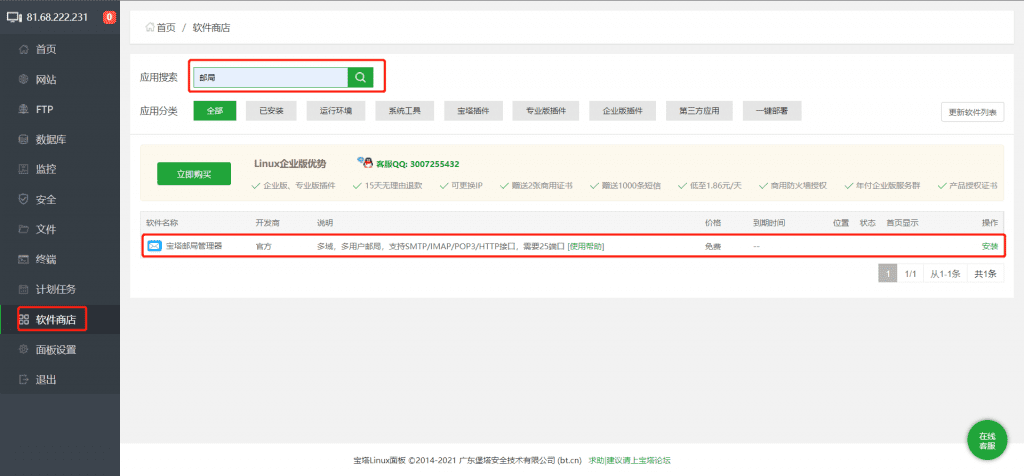Screen dimensions: 1024x476
Task: Focus the 应用搜索 input field
Action: [269, 77]
